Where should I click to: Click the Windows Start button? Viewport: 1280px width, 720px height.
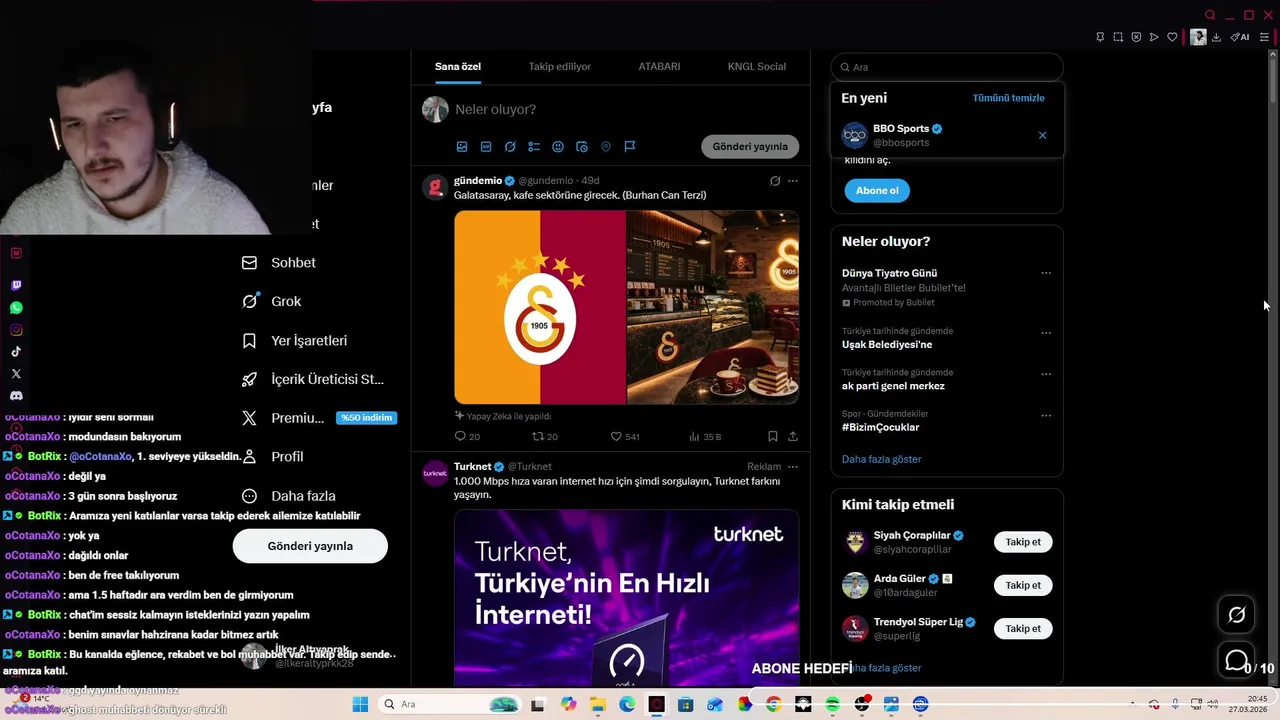(360, 704)
